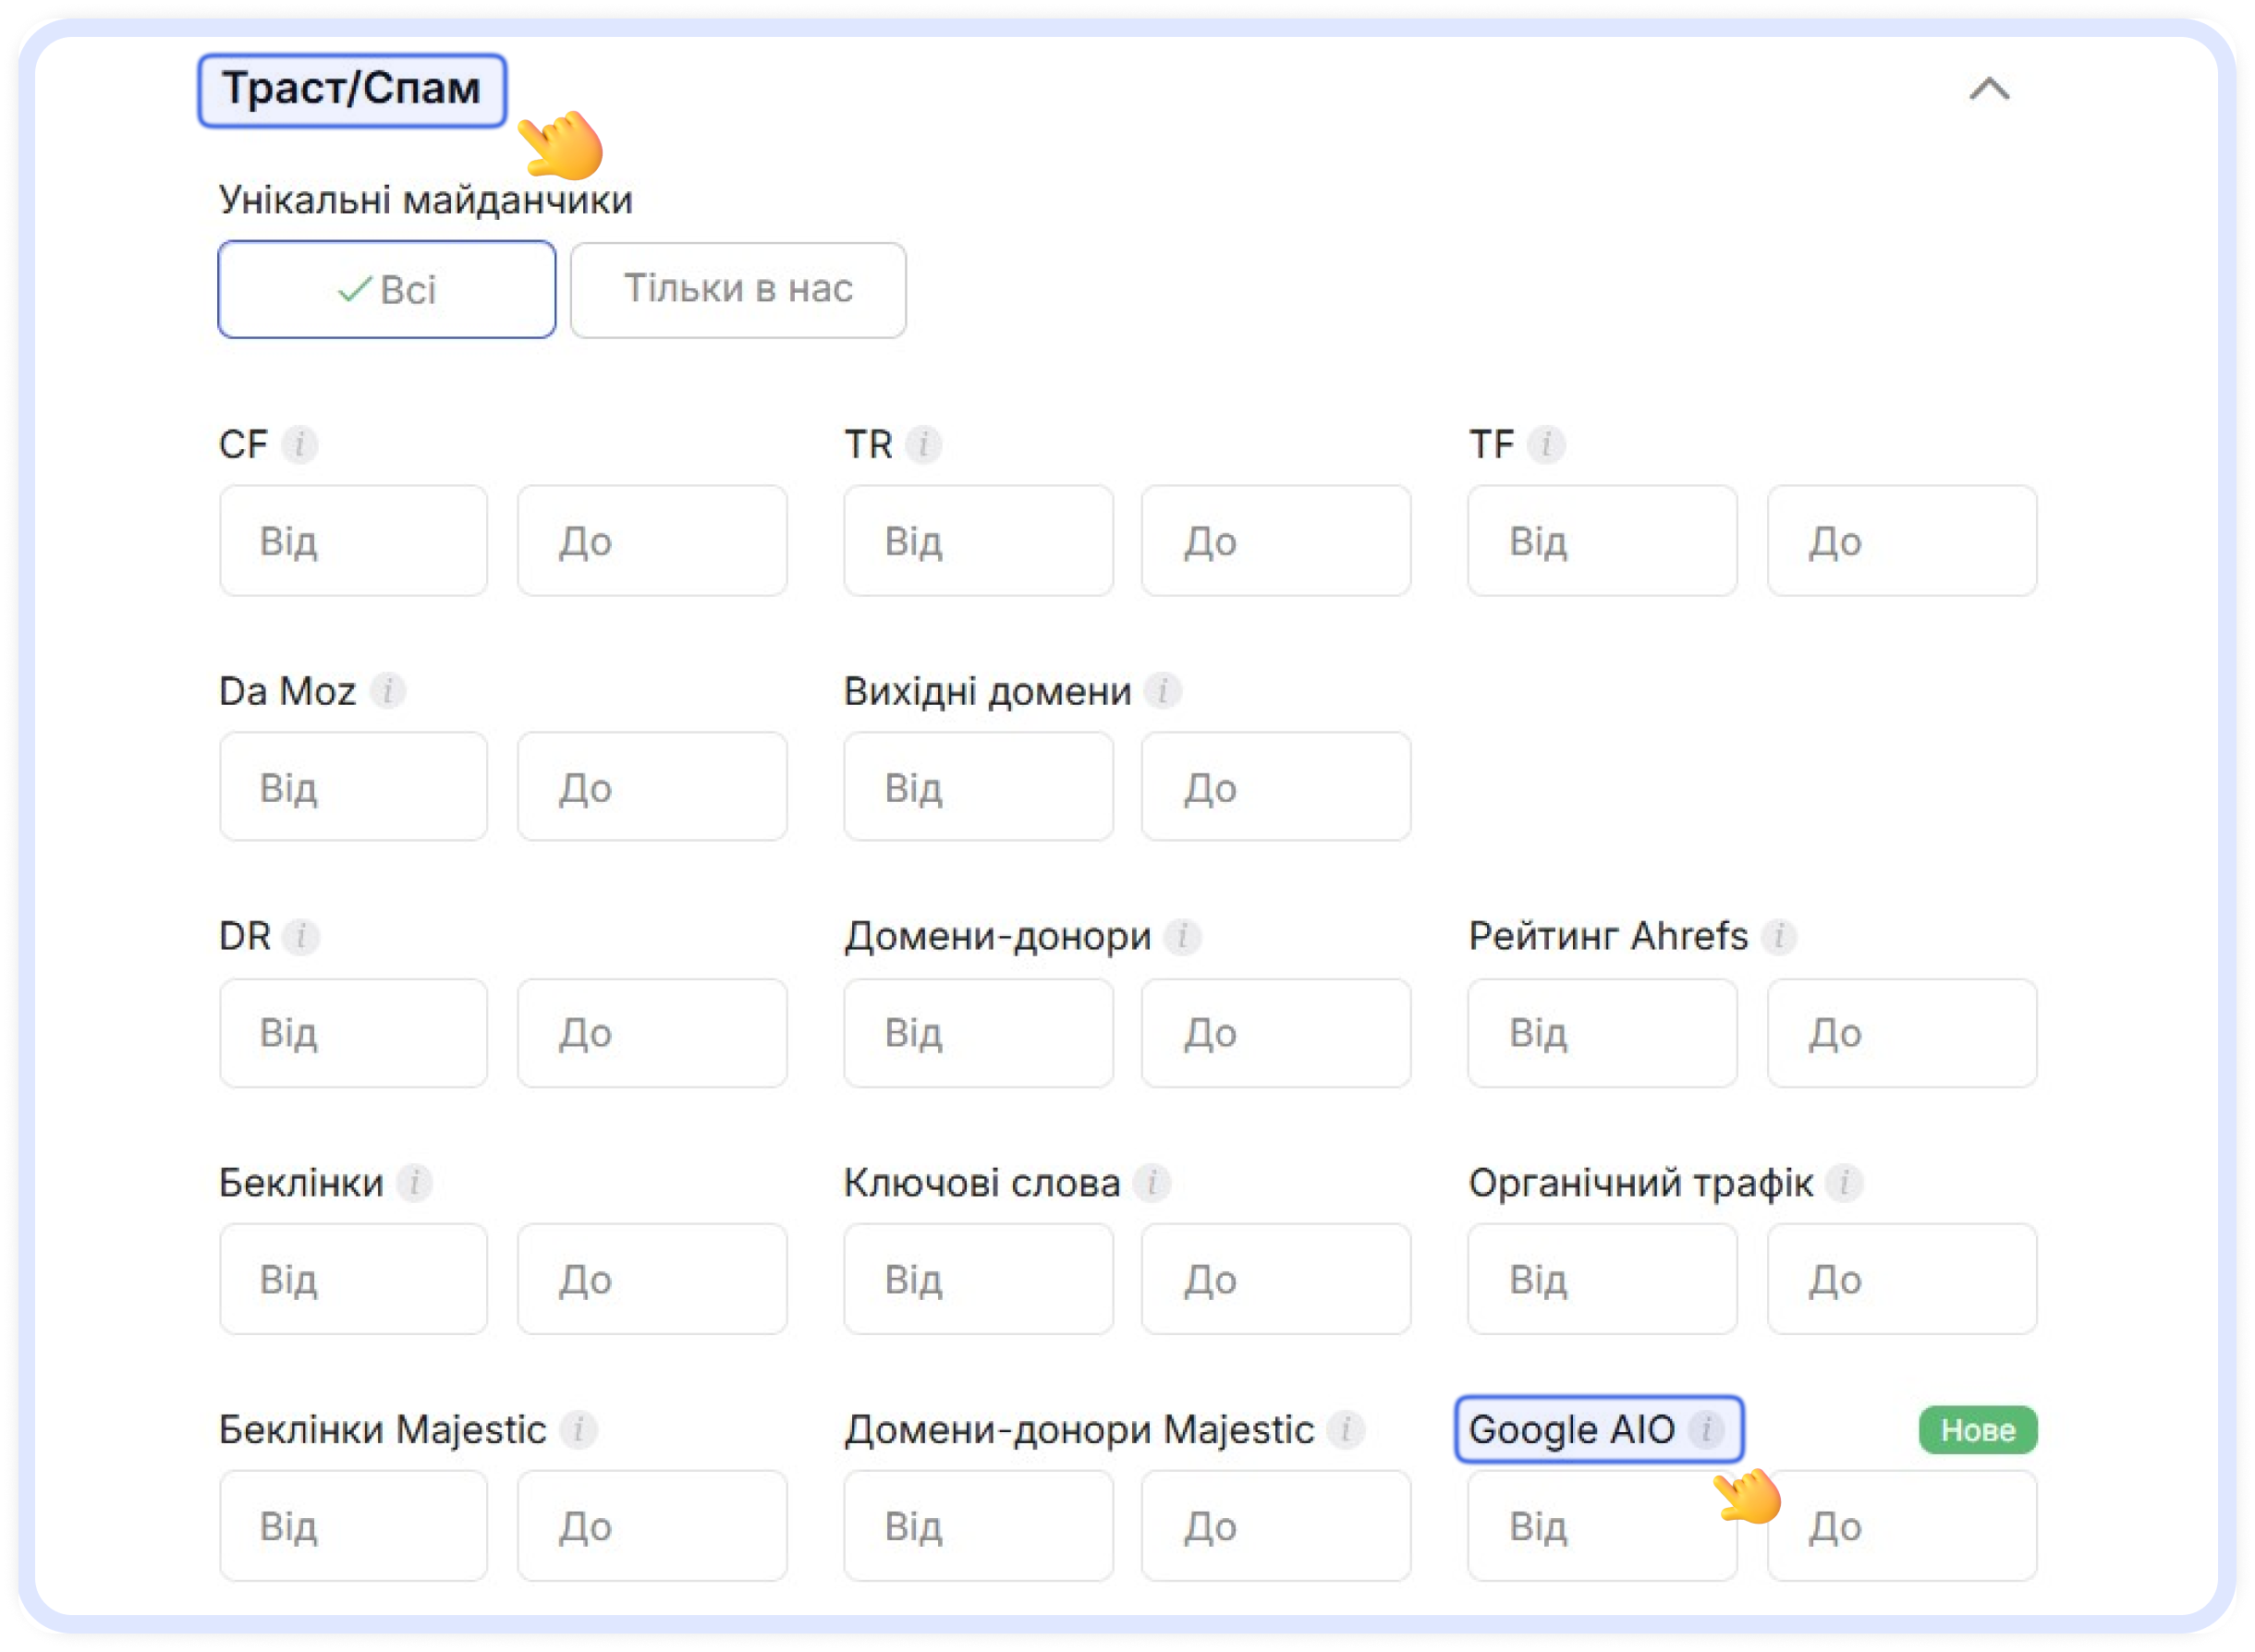
Task: Focus Беклінки Majestic Від input field
Action: click(x=354, y=1526)
